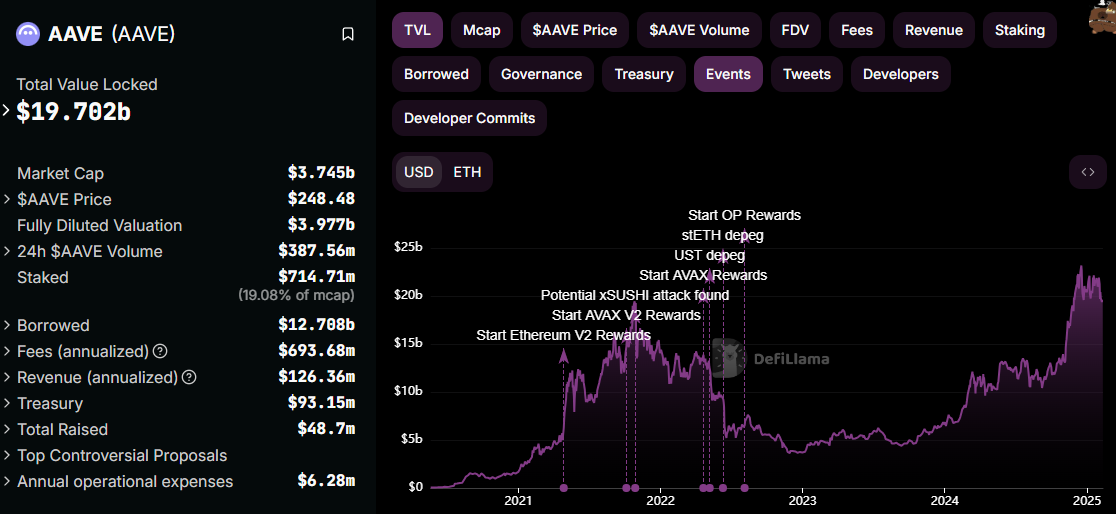The width and height of the screenshot is (1116, 514).
Task: Toggle the Revenue chart metric
Action: pos(934,30)
